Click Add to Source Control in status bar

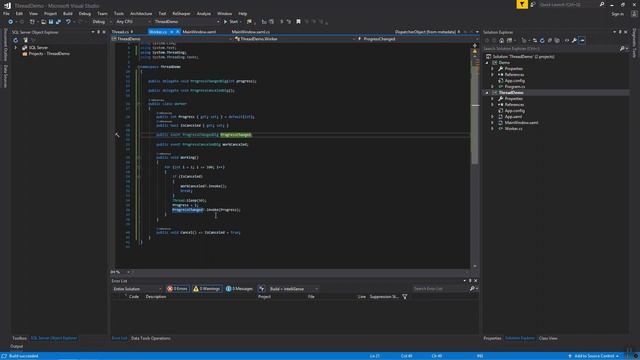[x=594, y=356]
